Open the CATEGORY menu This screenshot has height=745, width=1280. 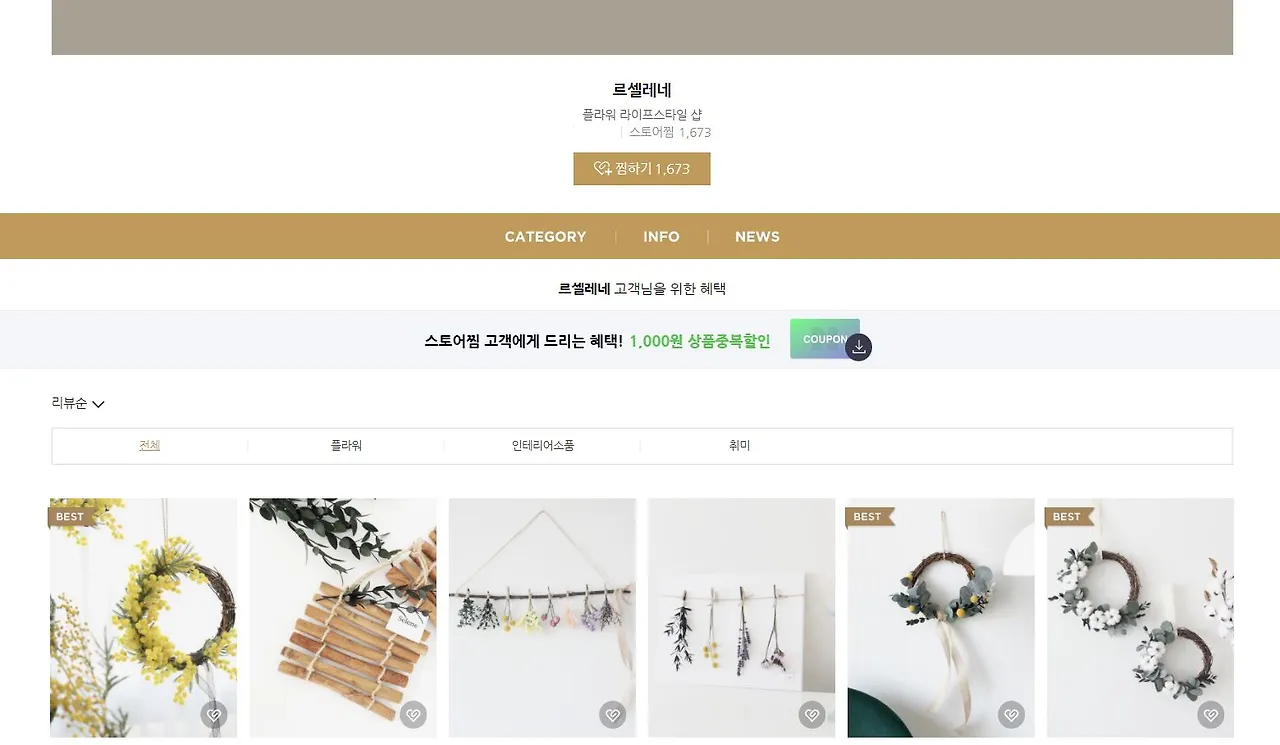click(x=545, y=237)
